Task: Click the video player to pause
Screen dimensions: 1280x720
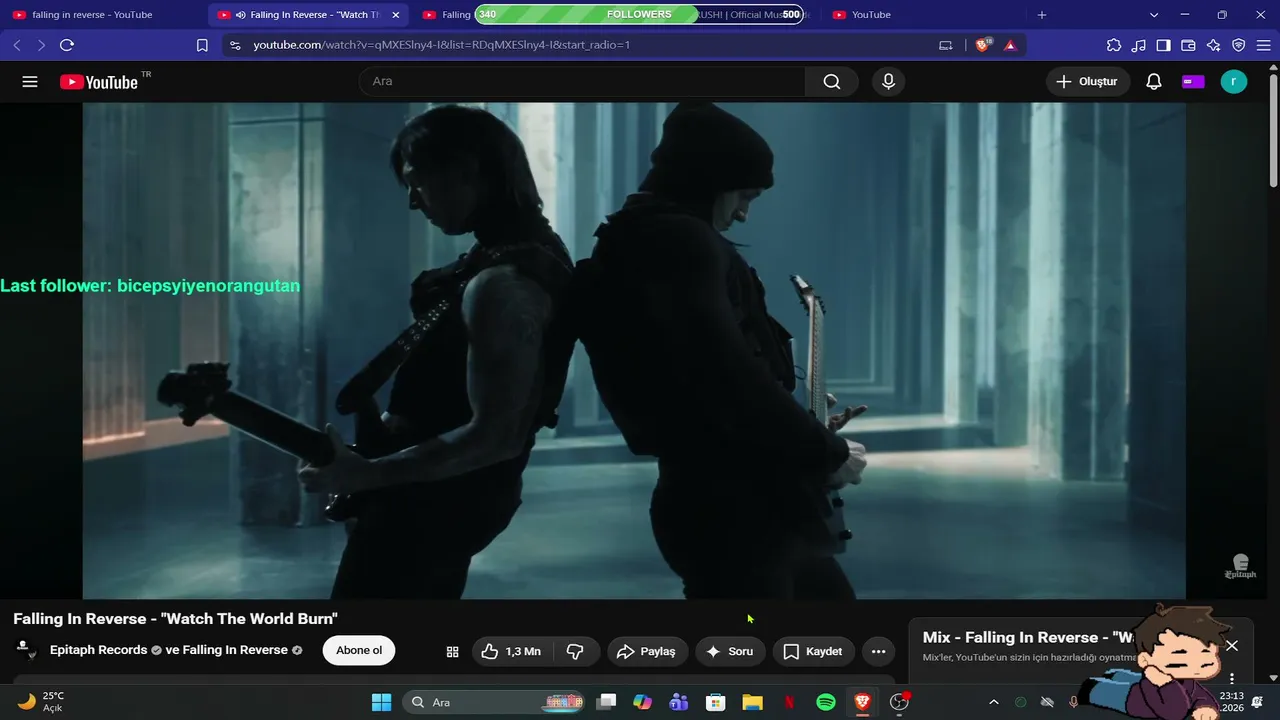Action: click(x=634, y=350)
